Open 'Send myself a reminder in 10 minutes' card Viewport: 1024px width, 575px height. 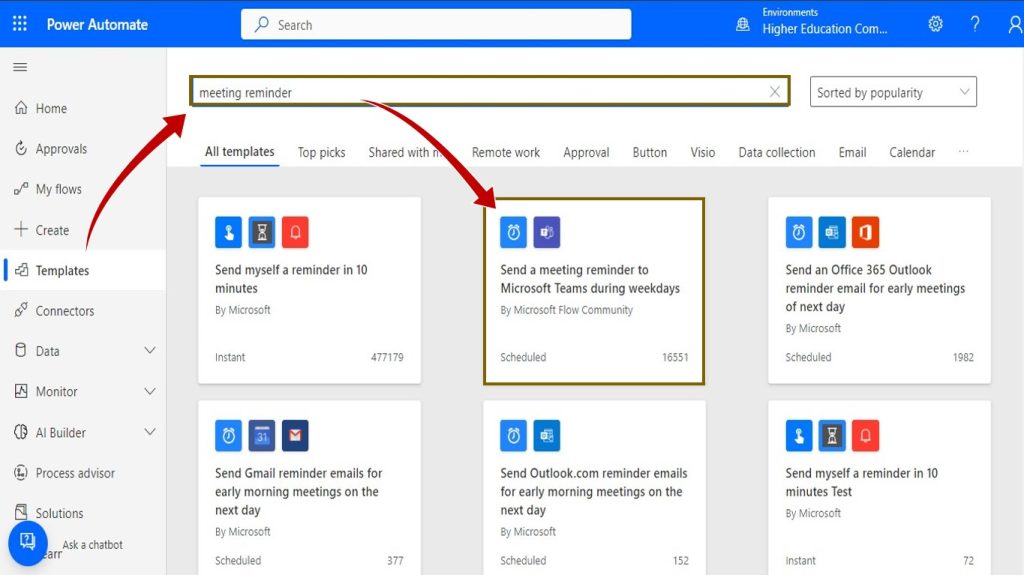tap(310, 291)
